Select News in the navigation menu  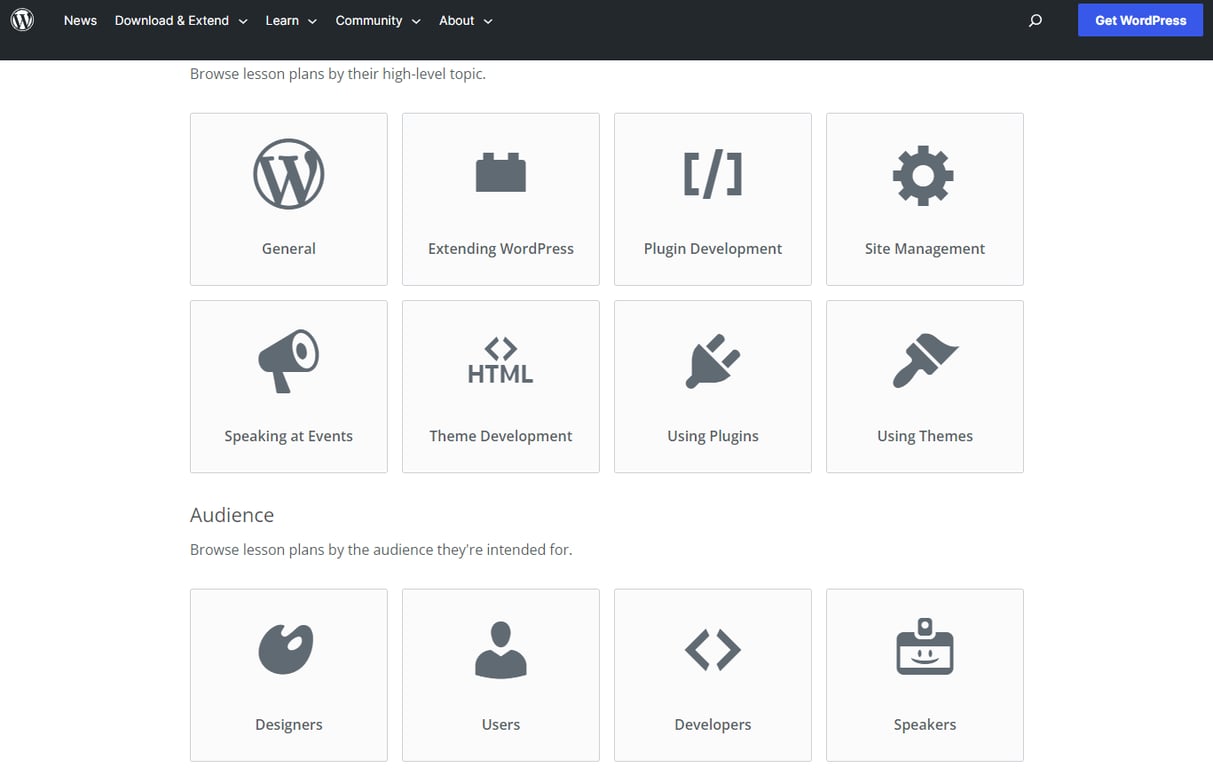click(x=80, y=20)
